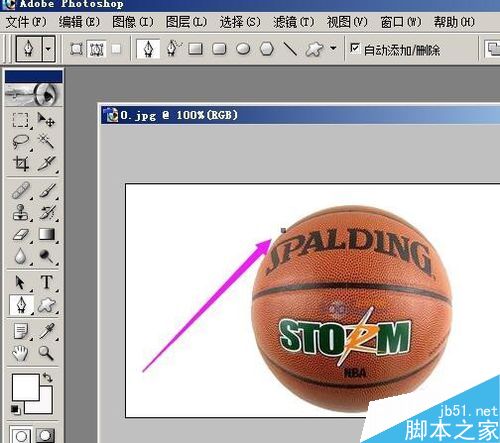Screen dimensions: 500x443
Task: Select the Rectangular Marquee tool
Action: point(20,120)
